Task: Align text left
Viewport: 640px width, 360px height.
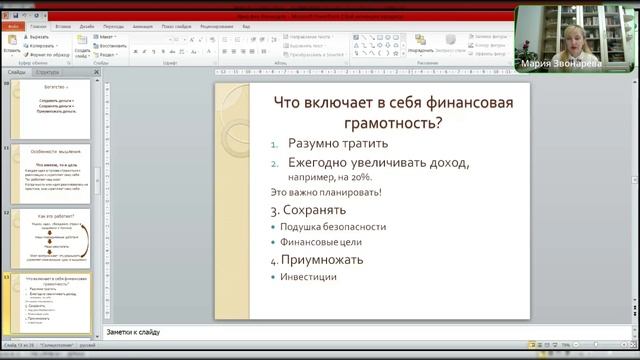Action: coord(224,51)
